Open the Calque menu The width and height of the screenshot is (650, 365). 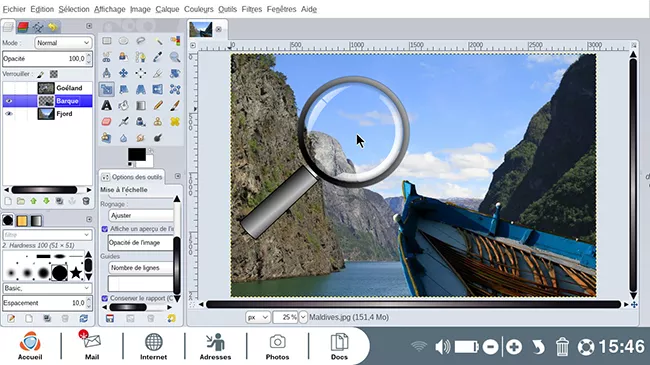167,9
